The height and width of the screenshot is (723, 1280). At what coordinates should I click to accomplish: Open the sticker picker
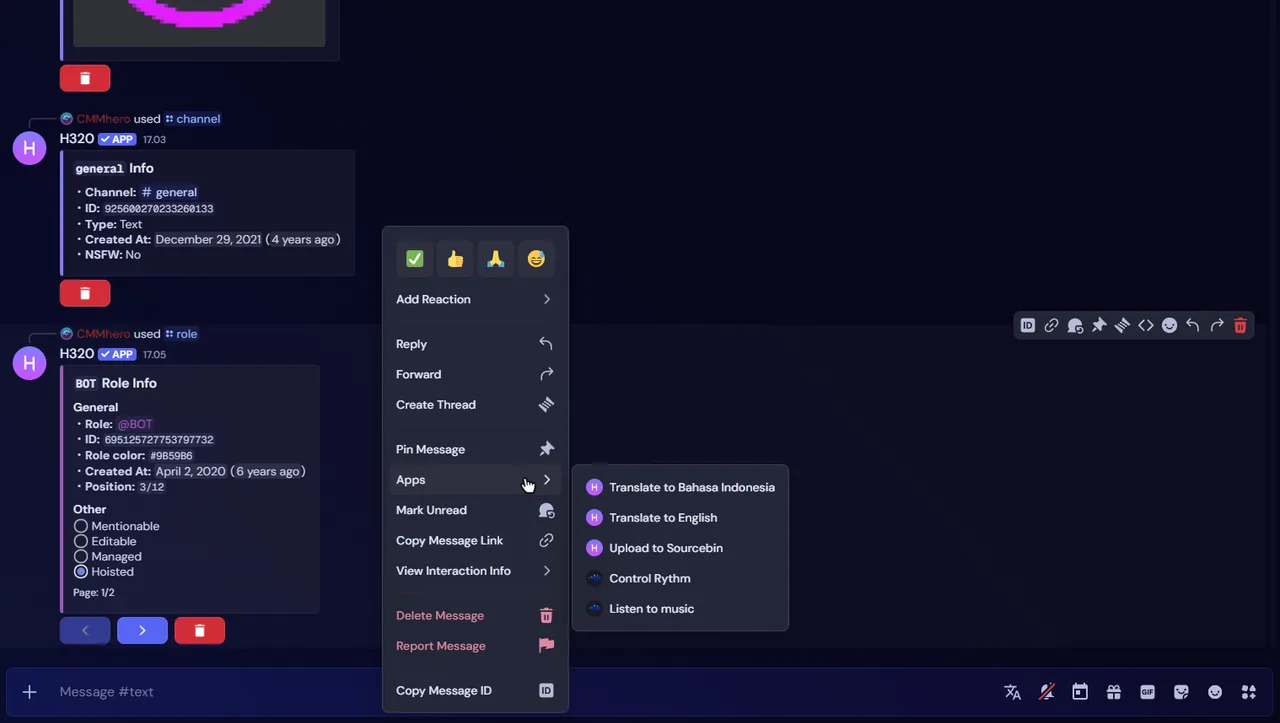point(1181,692)
